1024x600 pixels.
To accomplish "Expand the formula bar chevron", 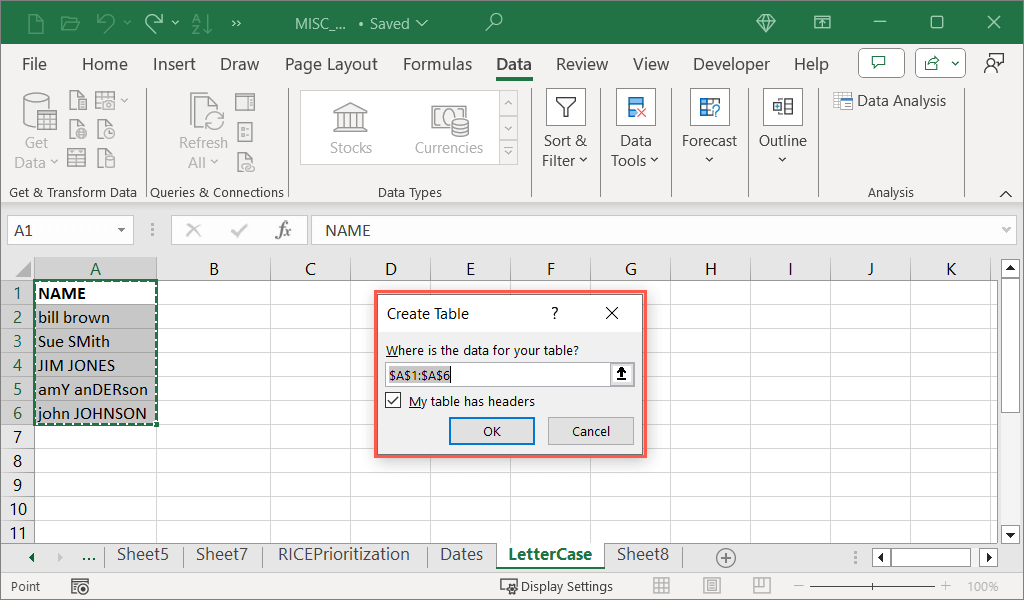I will 1007,230.
